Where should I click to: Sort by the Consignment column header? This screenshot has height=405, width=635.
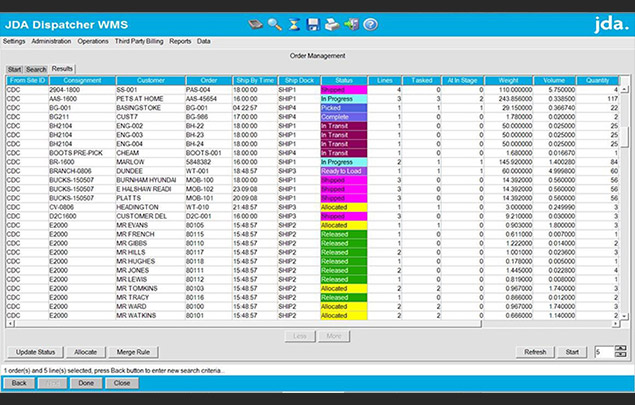pyautogui.click(x=82, y=81)
